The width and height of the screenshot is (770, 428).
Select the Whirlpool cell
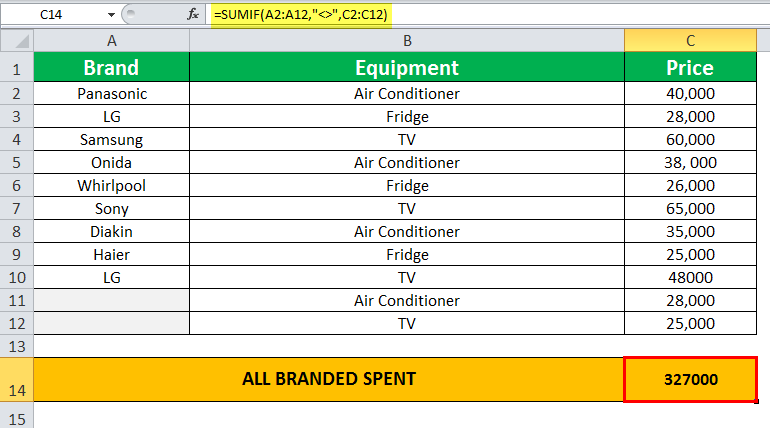tap(111, 186)
